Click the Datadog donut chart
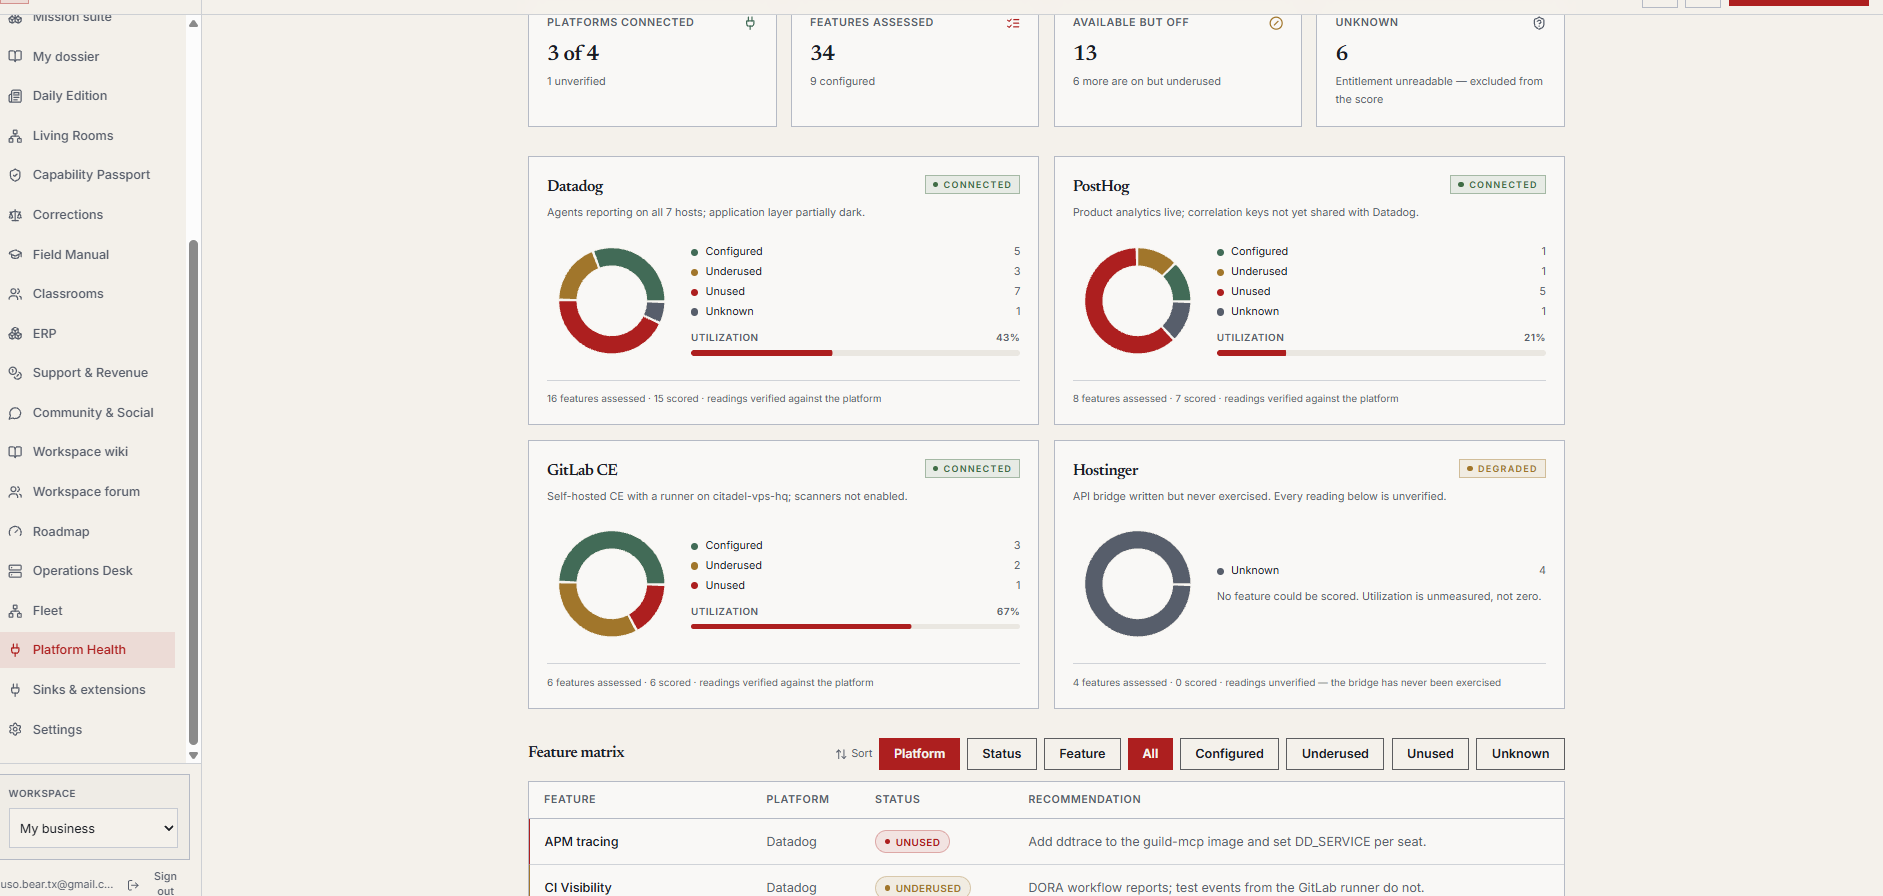 tap(611, 300)
